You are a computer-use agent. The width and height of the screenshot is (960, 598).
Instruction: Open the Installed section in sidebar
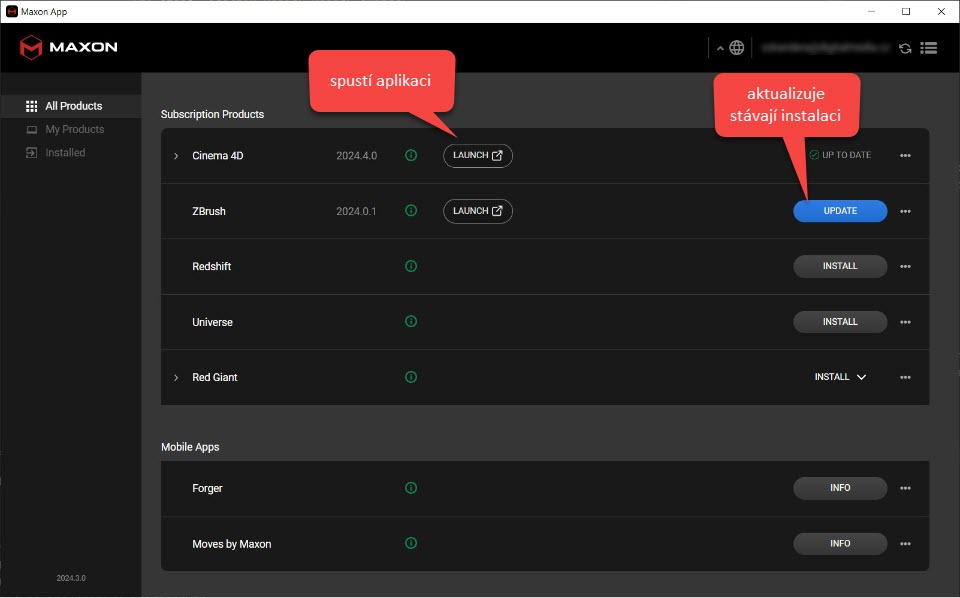click(x=65, y=153)
